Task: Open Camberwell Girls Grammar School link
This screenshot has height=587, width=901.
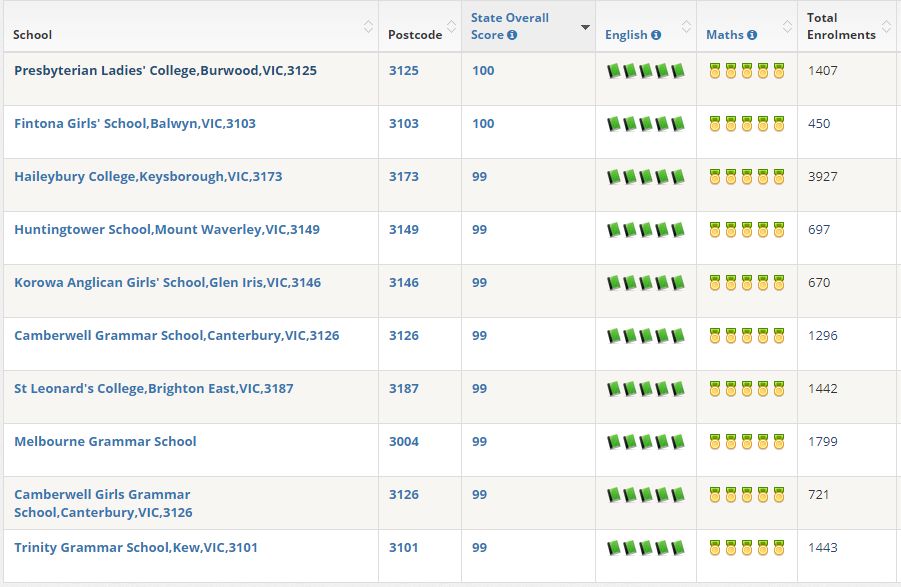Action: pos(103,503)
